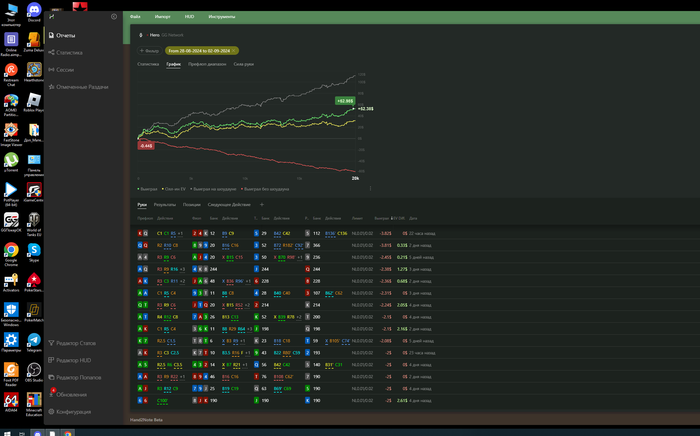This screenshot has height=436, width=700.
Task: Open Отмеченные Раздачи marked hands
Action: (82, 87)
